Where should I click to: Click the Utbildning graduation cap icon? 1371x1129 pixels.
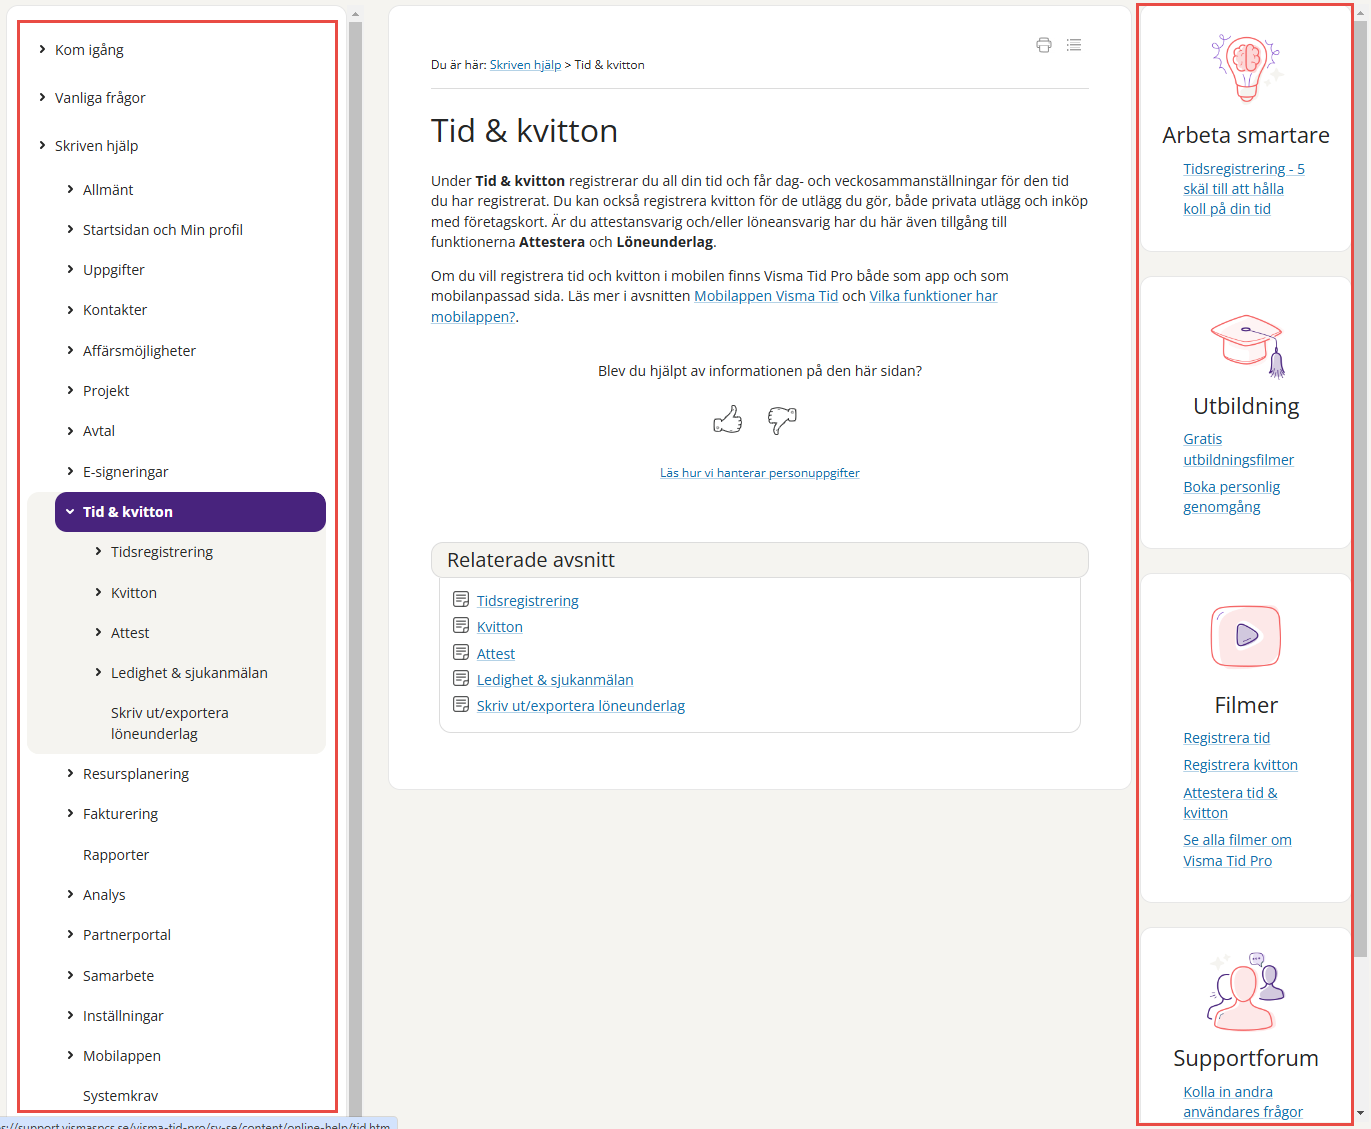[x=1247, y=345]
